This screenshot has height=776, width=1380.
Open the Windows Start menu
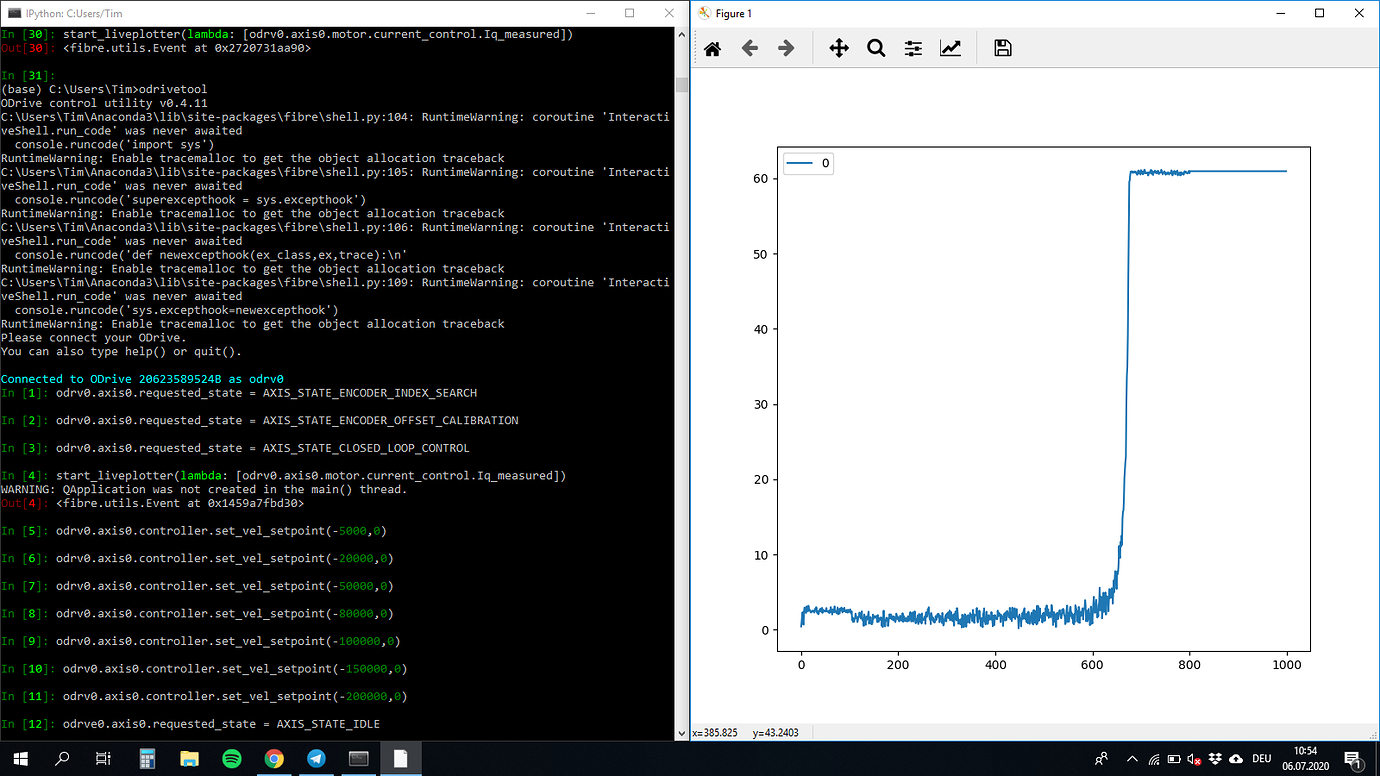pos(20,759)
